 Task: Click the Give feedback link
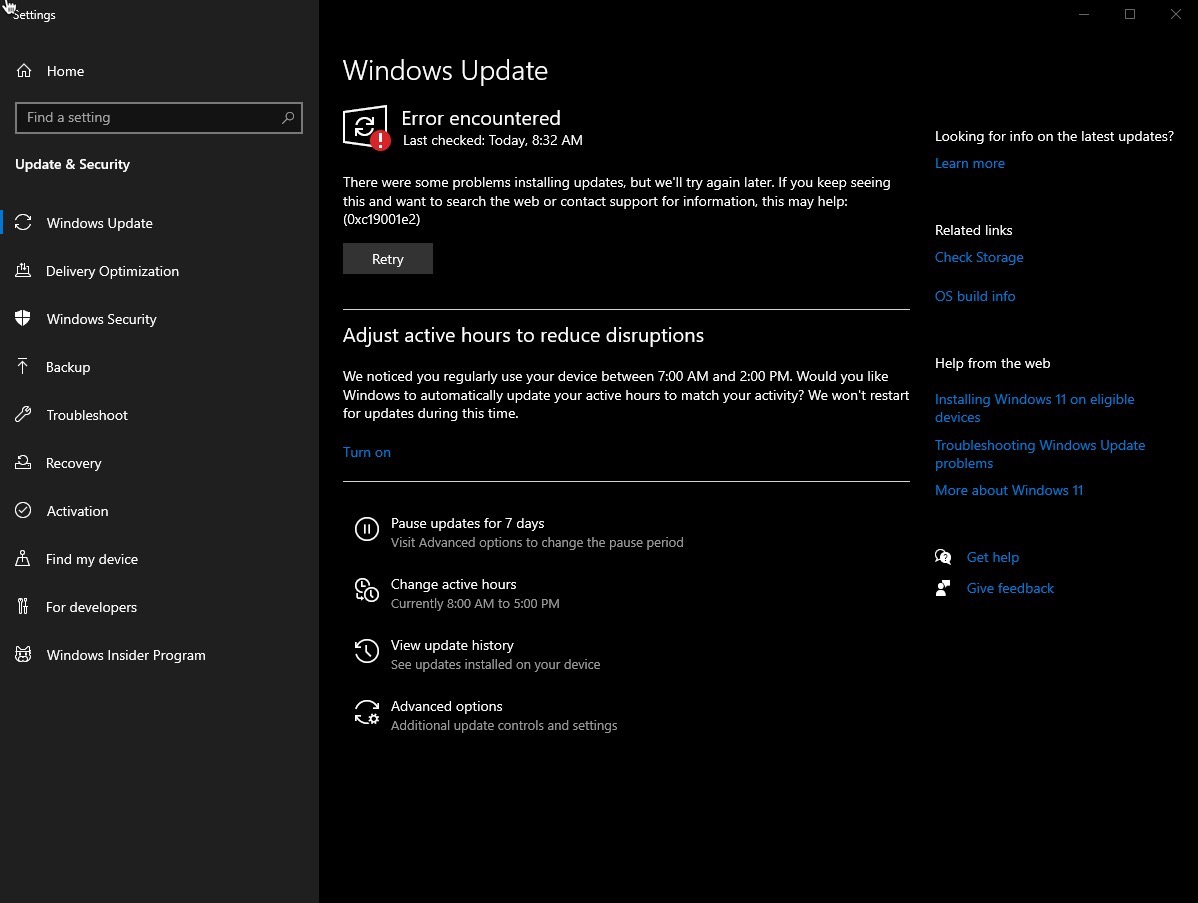coord(1010,588)
